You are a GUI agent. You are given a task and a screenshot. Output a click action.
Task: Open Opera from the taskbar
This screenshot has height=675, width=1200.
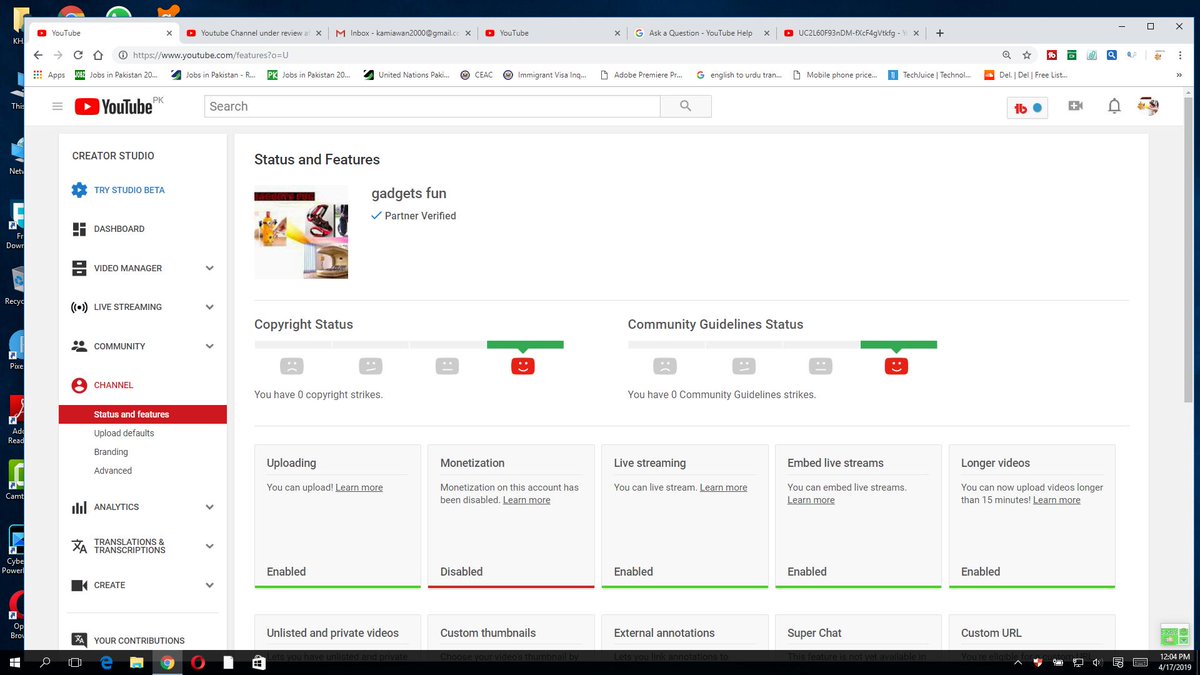[198, 662]
